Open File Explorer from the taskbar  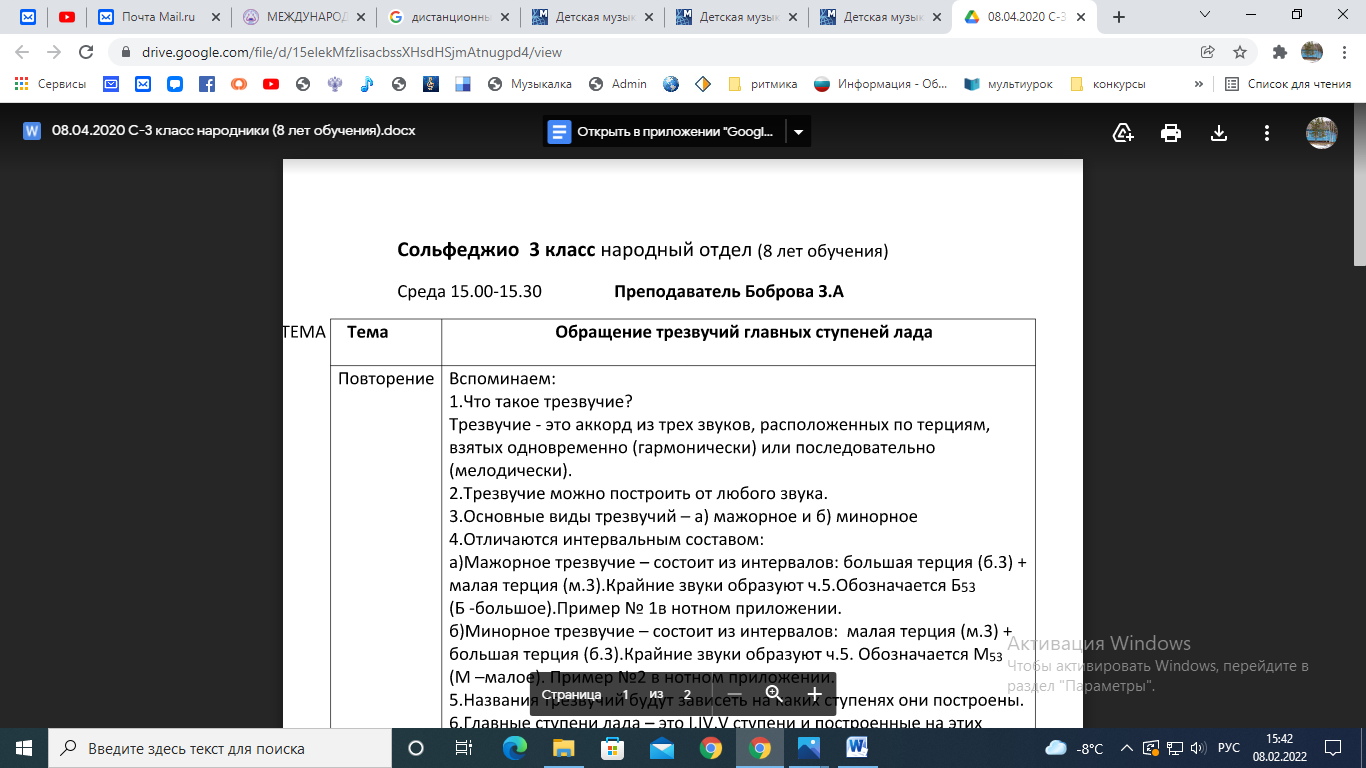[x=564, y=747]
